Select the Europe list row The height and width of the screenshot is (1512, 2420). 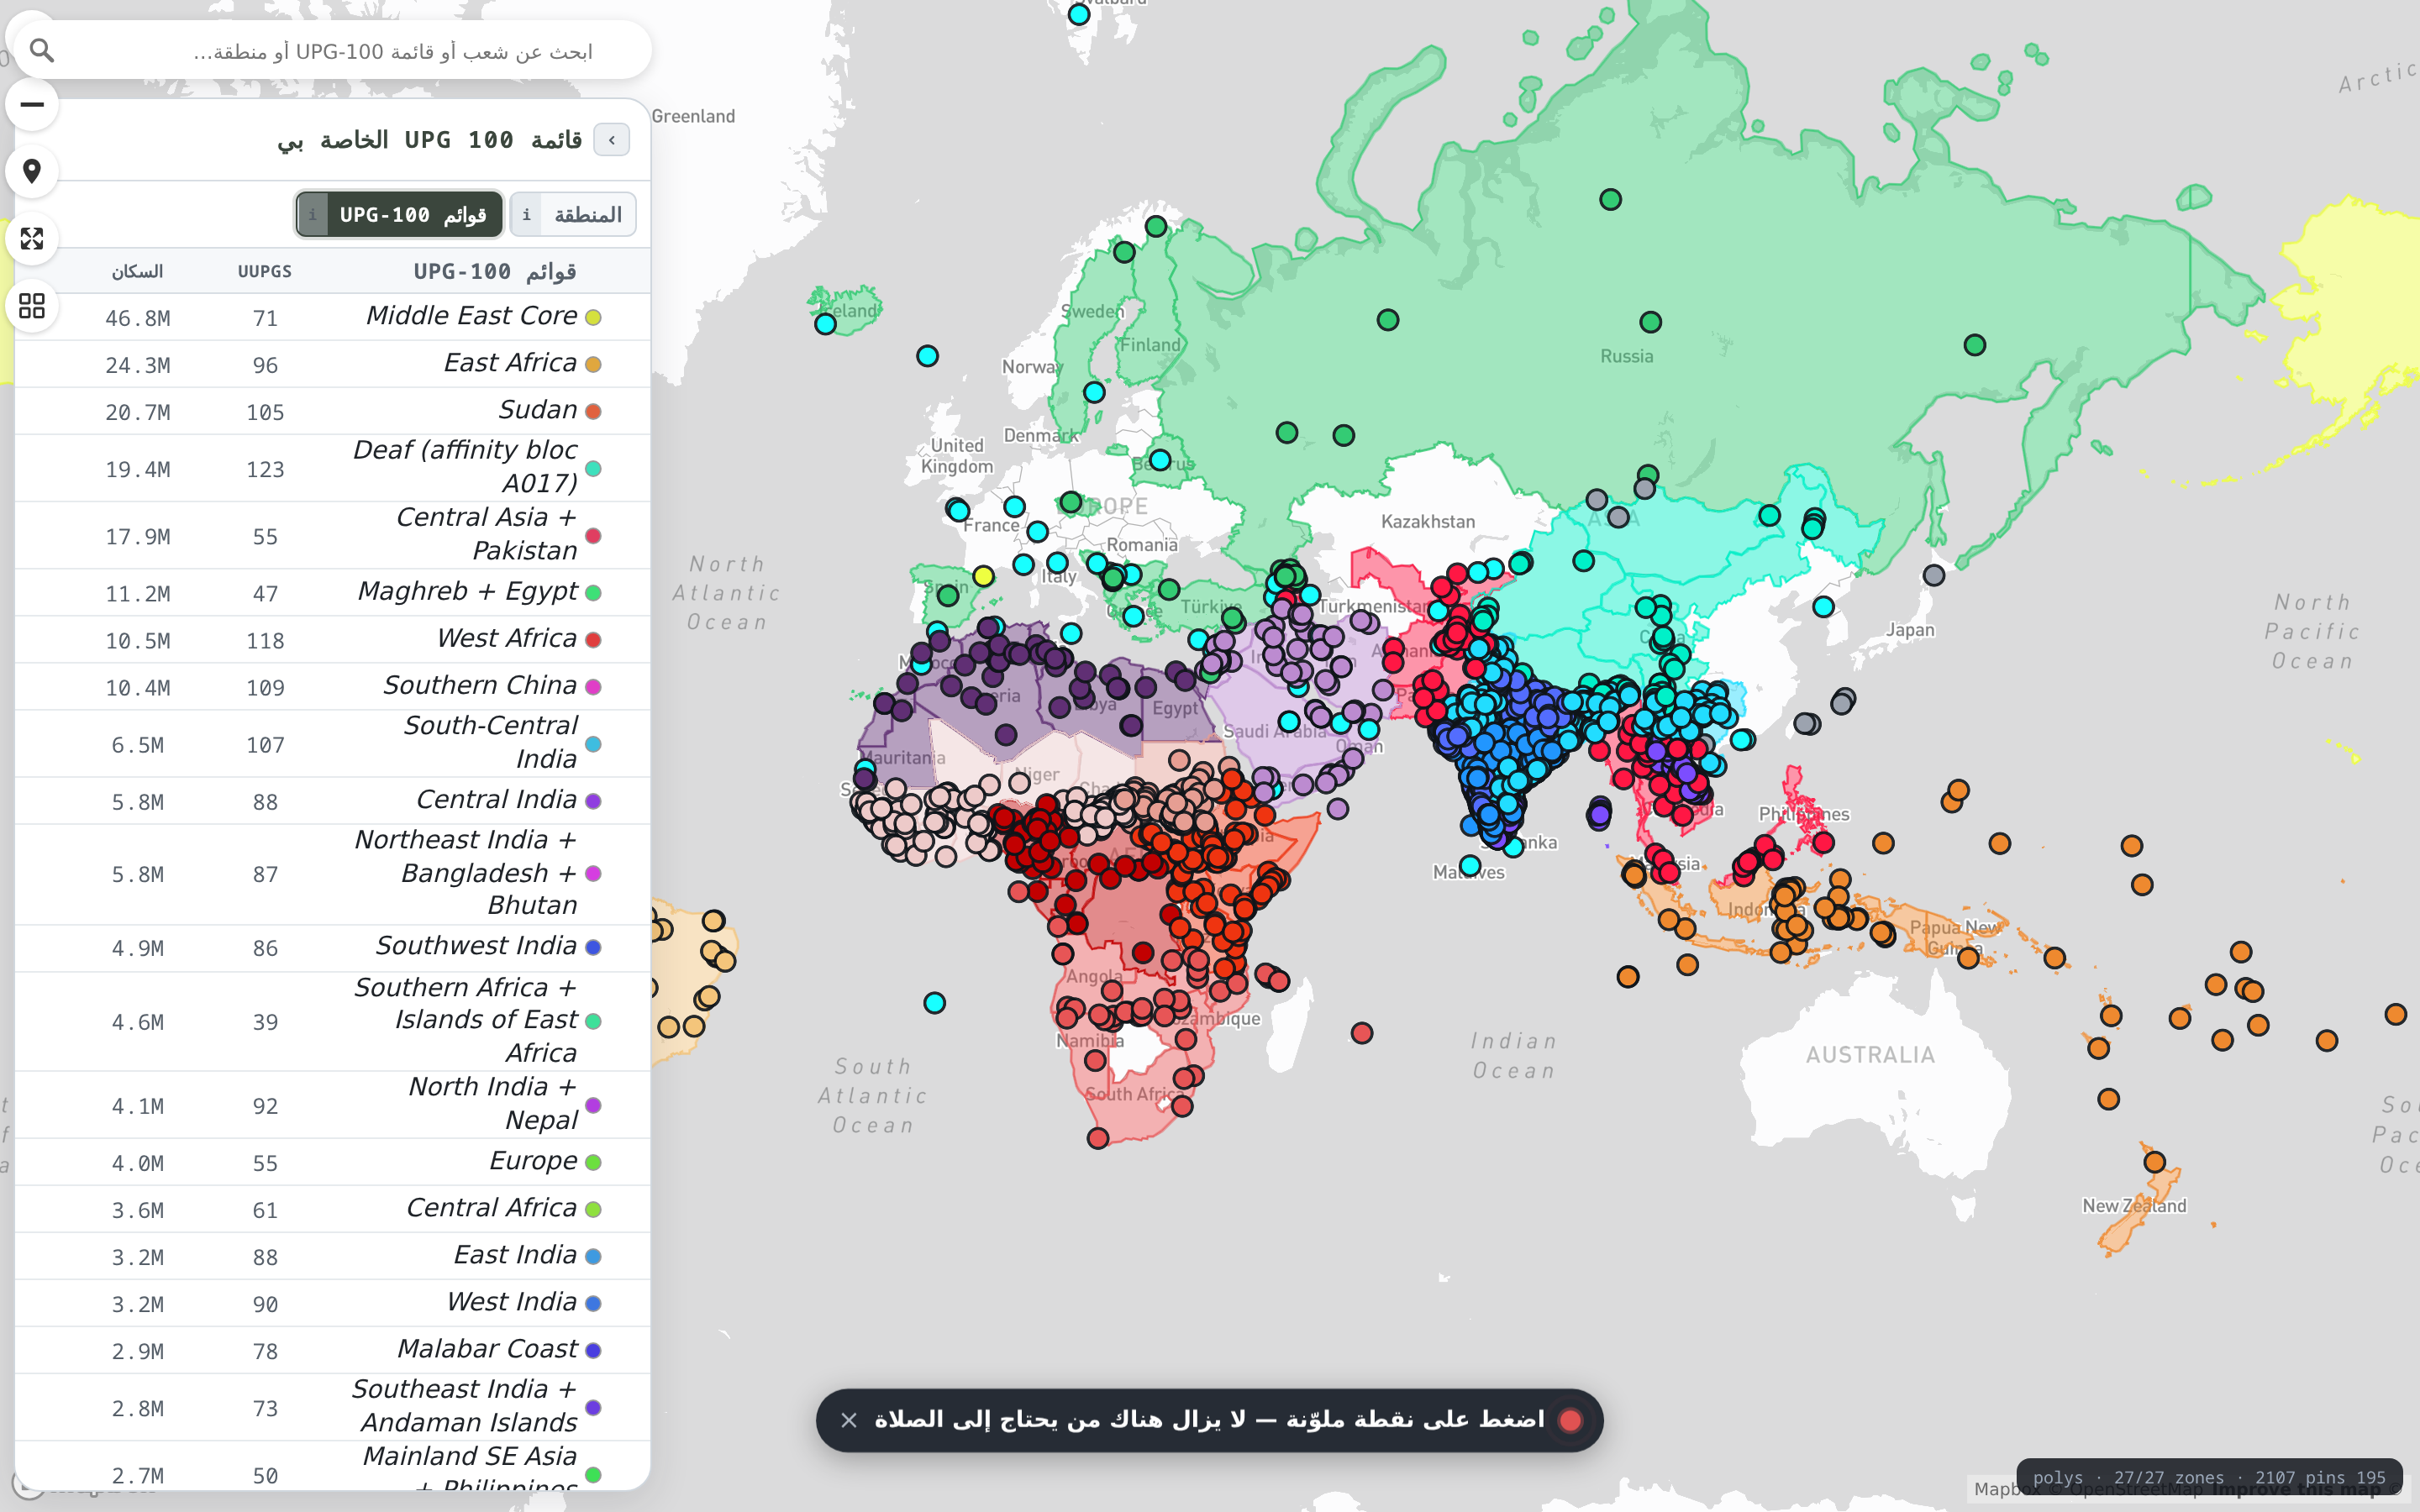point(333,1162)
